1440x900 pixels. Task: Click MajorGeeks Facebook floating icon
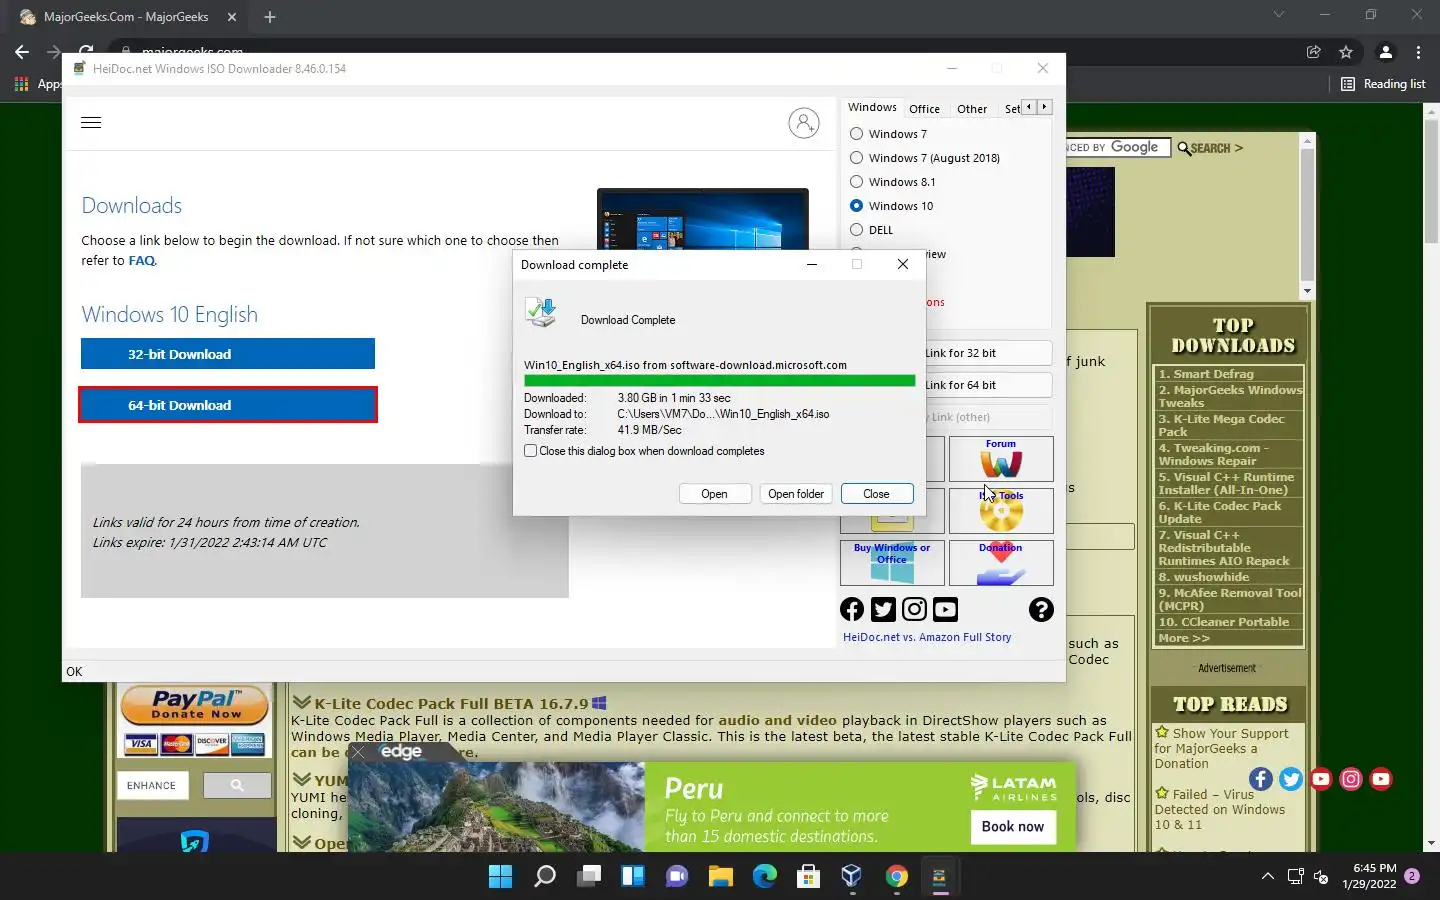pos(1261,779)
